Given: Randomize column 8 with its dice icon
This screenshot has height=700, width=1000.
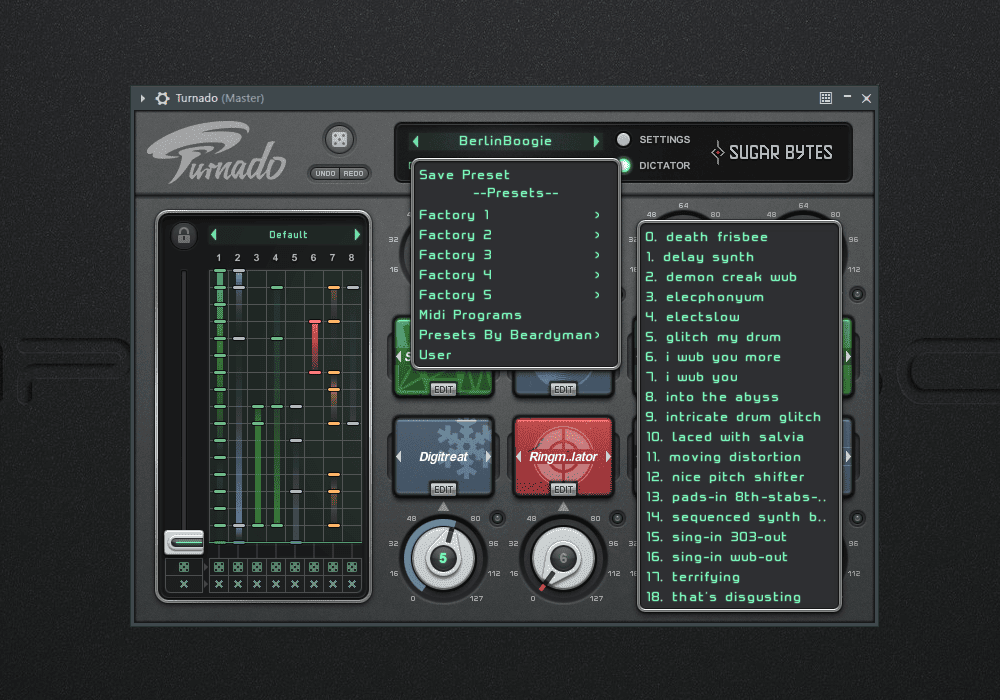Looking at the screenshot, I should [352, 567].
